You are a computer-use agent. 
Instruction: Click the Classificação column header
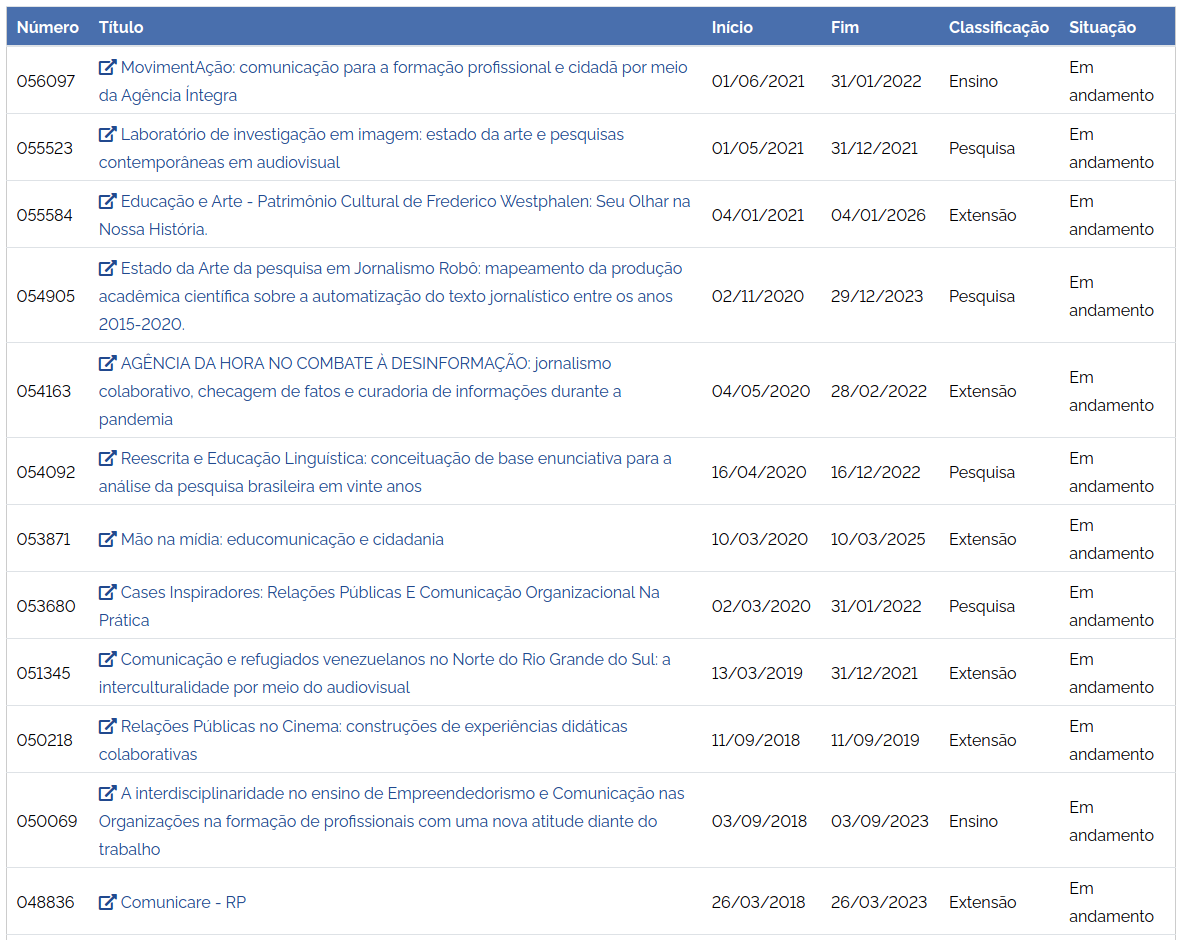(x=998, y=27)
